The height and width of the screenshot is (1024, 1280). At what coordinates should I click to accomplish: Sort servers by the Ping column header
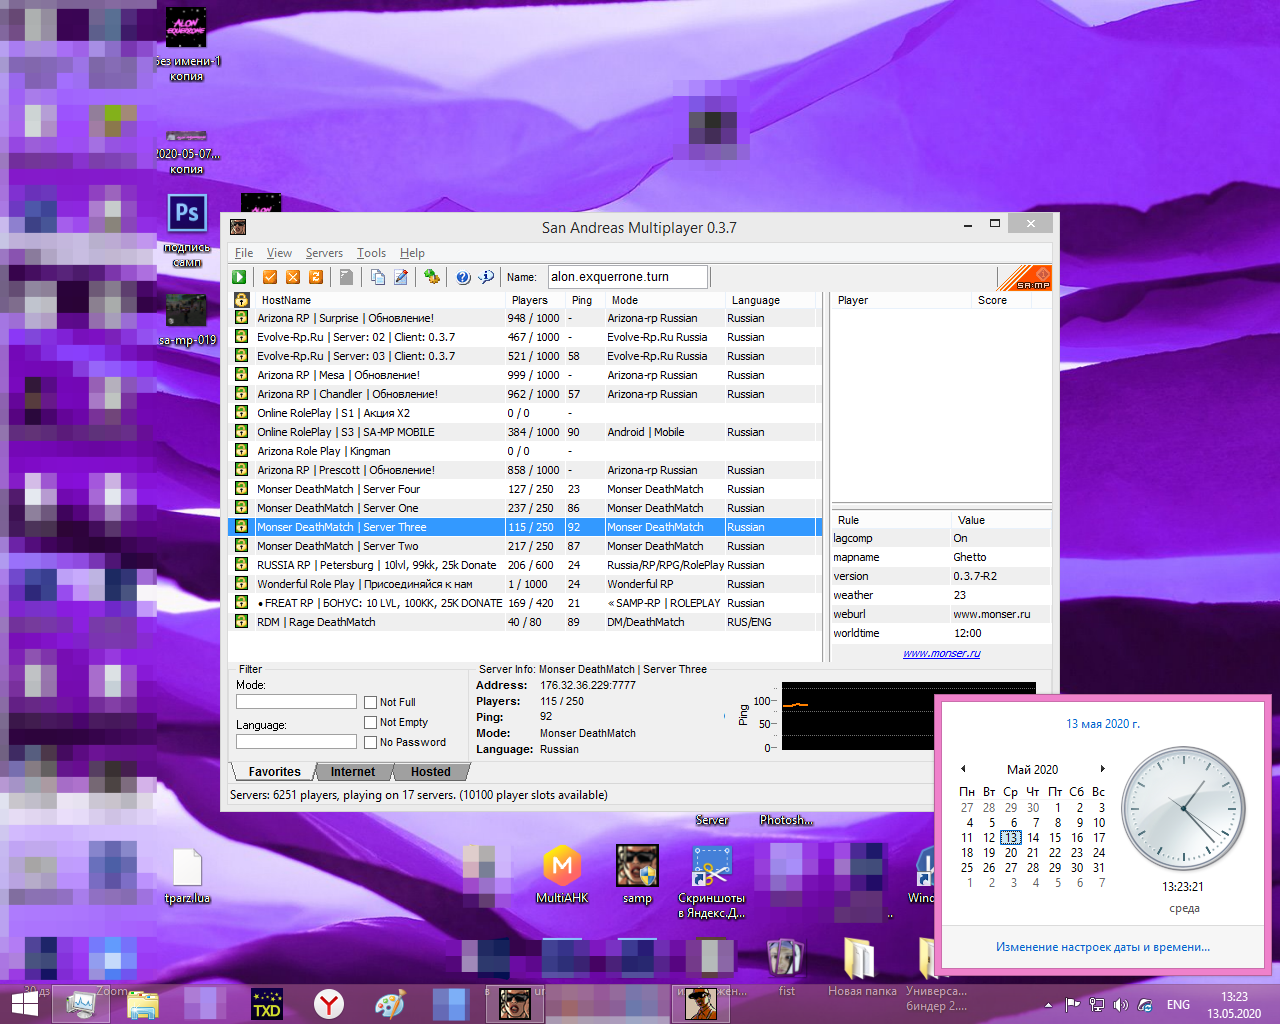point(586,300)
